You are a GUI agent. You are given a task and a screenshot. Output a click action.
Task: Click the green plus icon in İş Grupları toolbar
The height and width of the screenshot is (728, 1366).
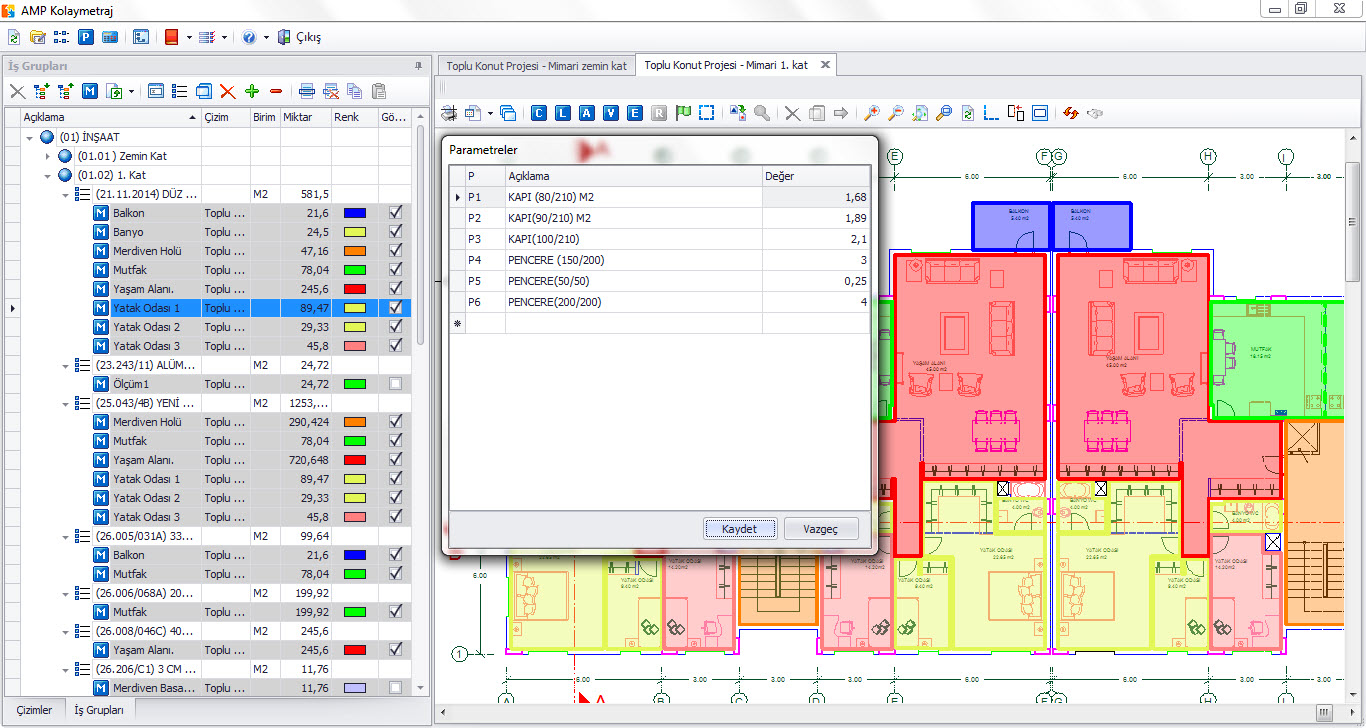252,91
